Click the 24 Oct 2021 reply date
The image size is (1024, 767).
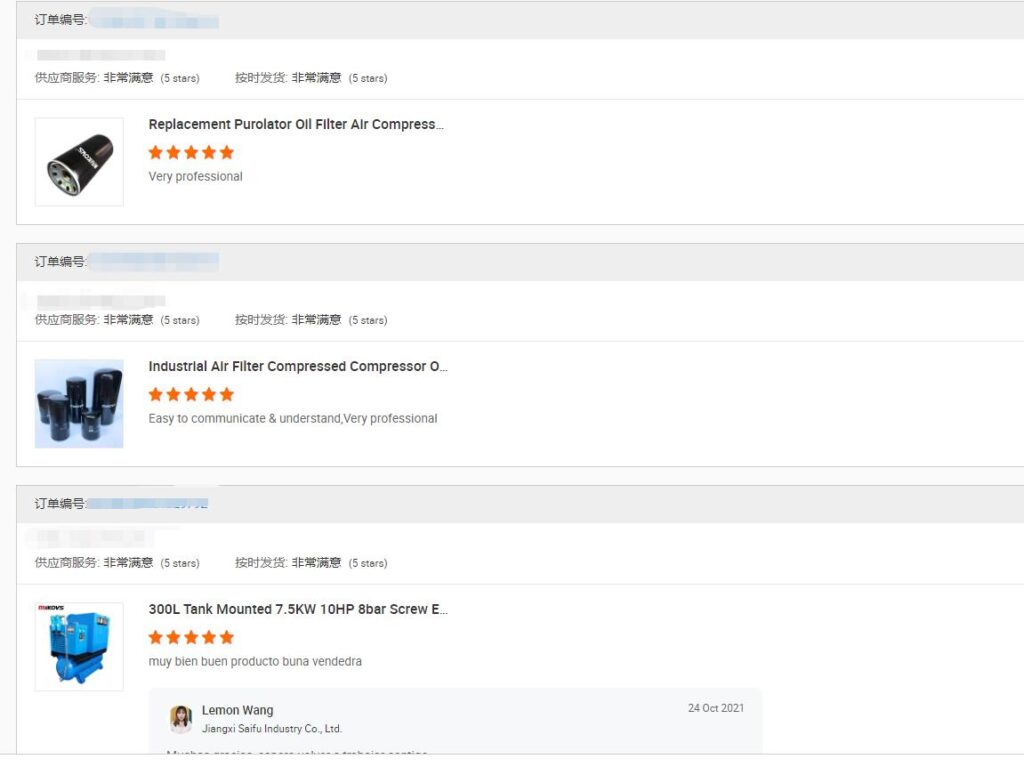click(x=716, y=708)
